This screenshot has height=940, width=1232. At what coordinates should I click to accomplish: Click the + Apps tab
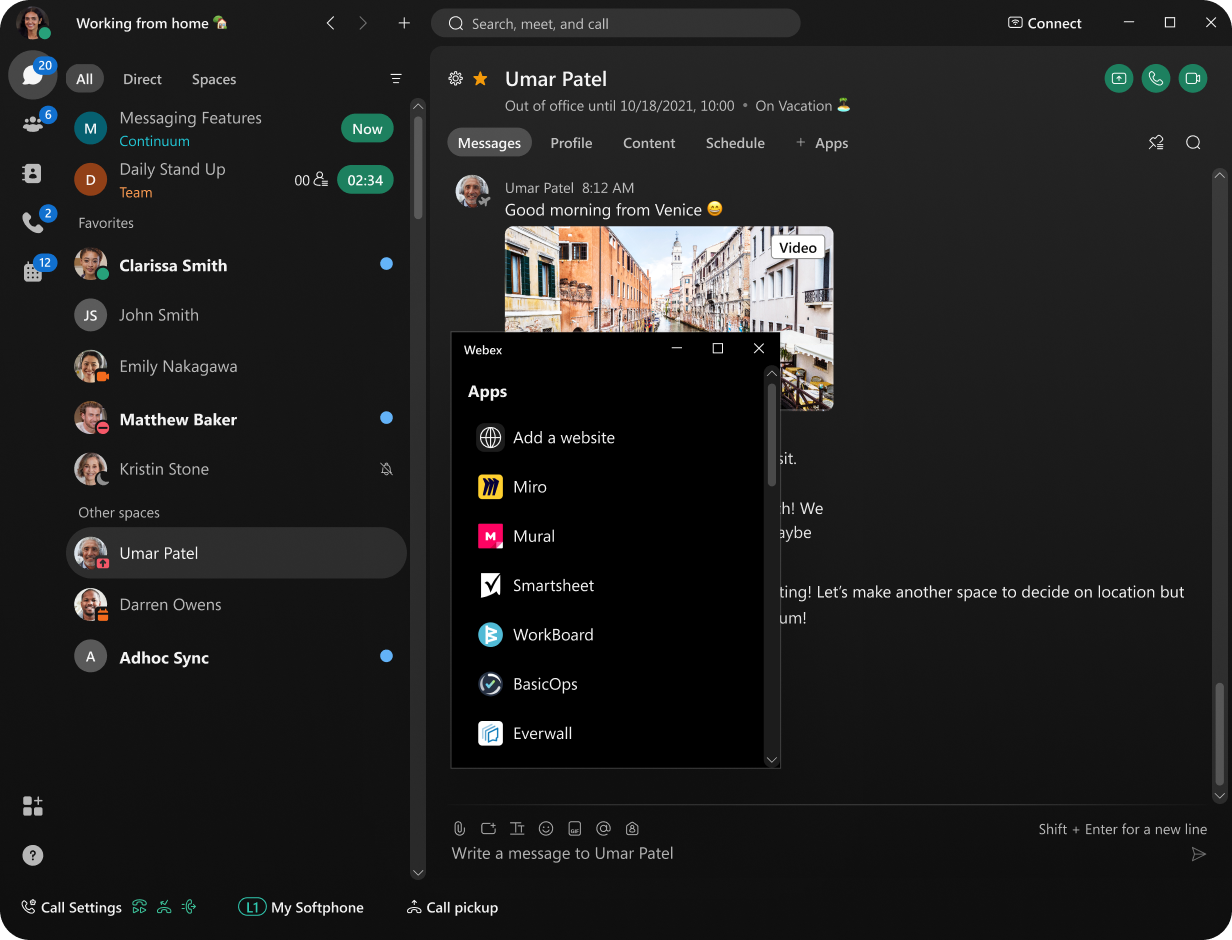(x=822, y=143)
